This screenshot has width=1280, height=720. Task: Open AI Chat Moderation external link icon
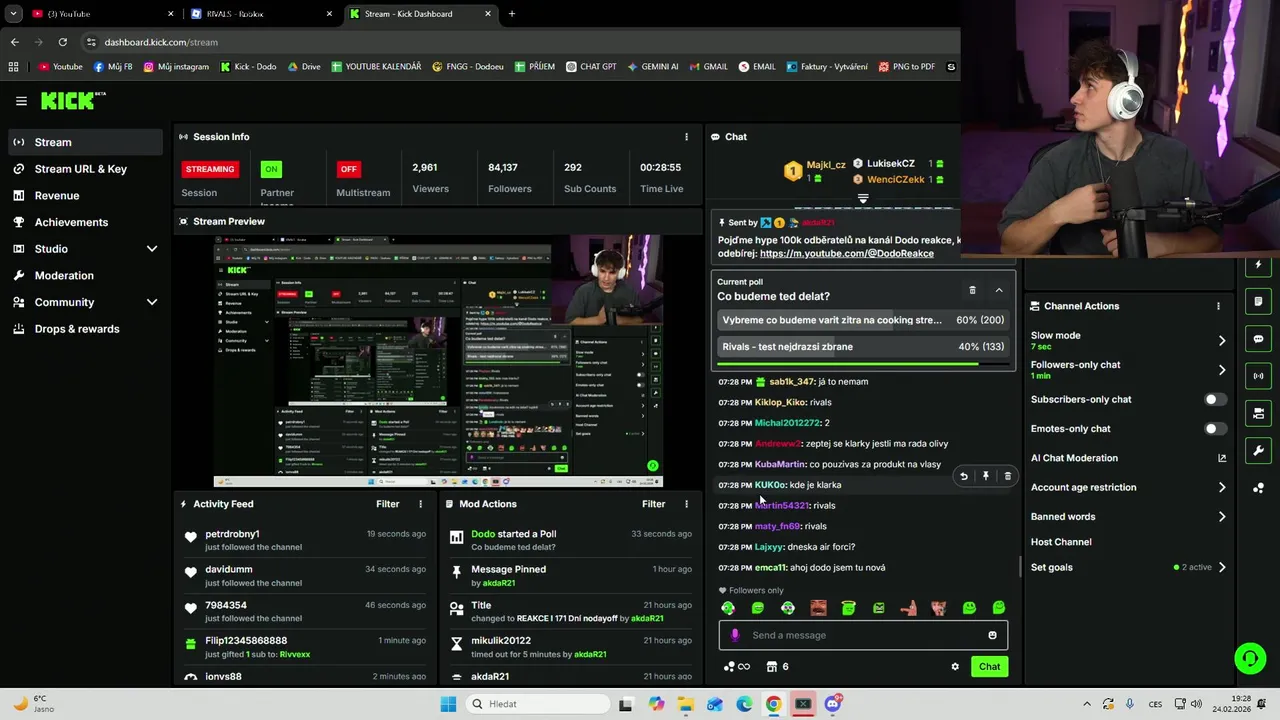point(1221,458)
